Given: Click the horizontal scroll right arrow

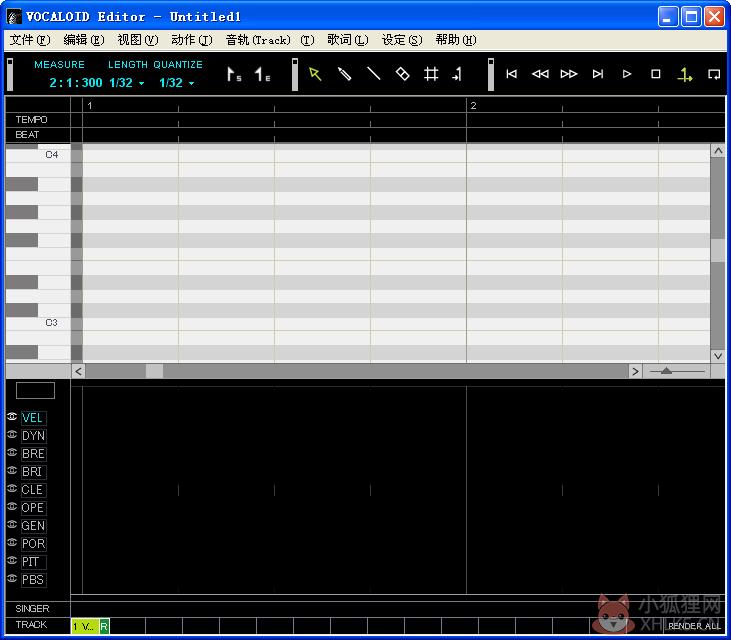Looking at the screenshot, I should click(635, 371).
